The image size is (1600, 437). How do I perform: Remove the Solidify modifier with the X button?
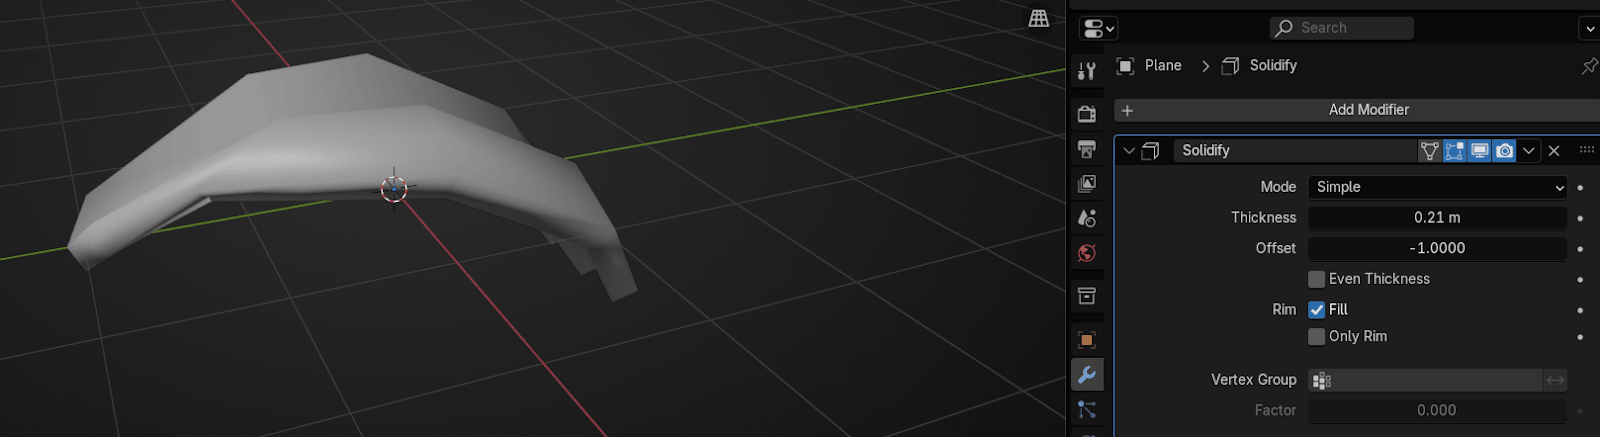pyautogui.click(x=1554, y=151)
